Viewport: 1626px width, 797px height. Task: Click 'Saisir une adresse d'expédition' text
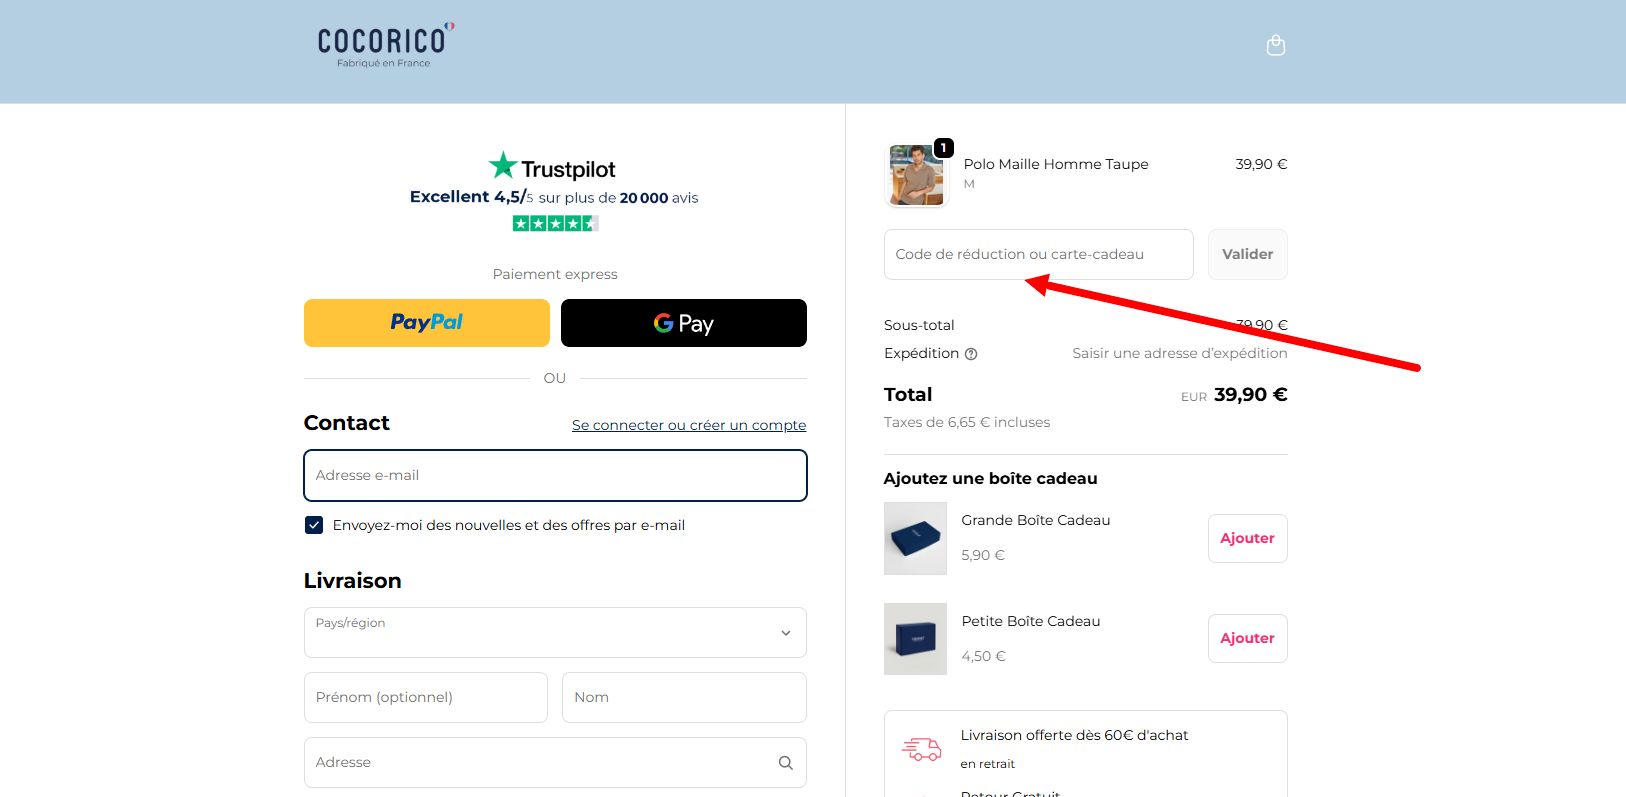pyautogui.click(x=1180, y=353)
